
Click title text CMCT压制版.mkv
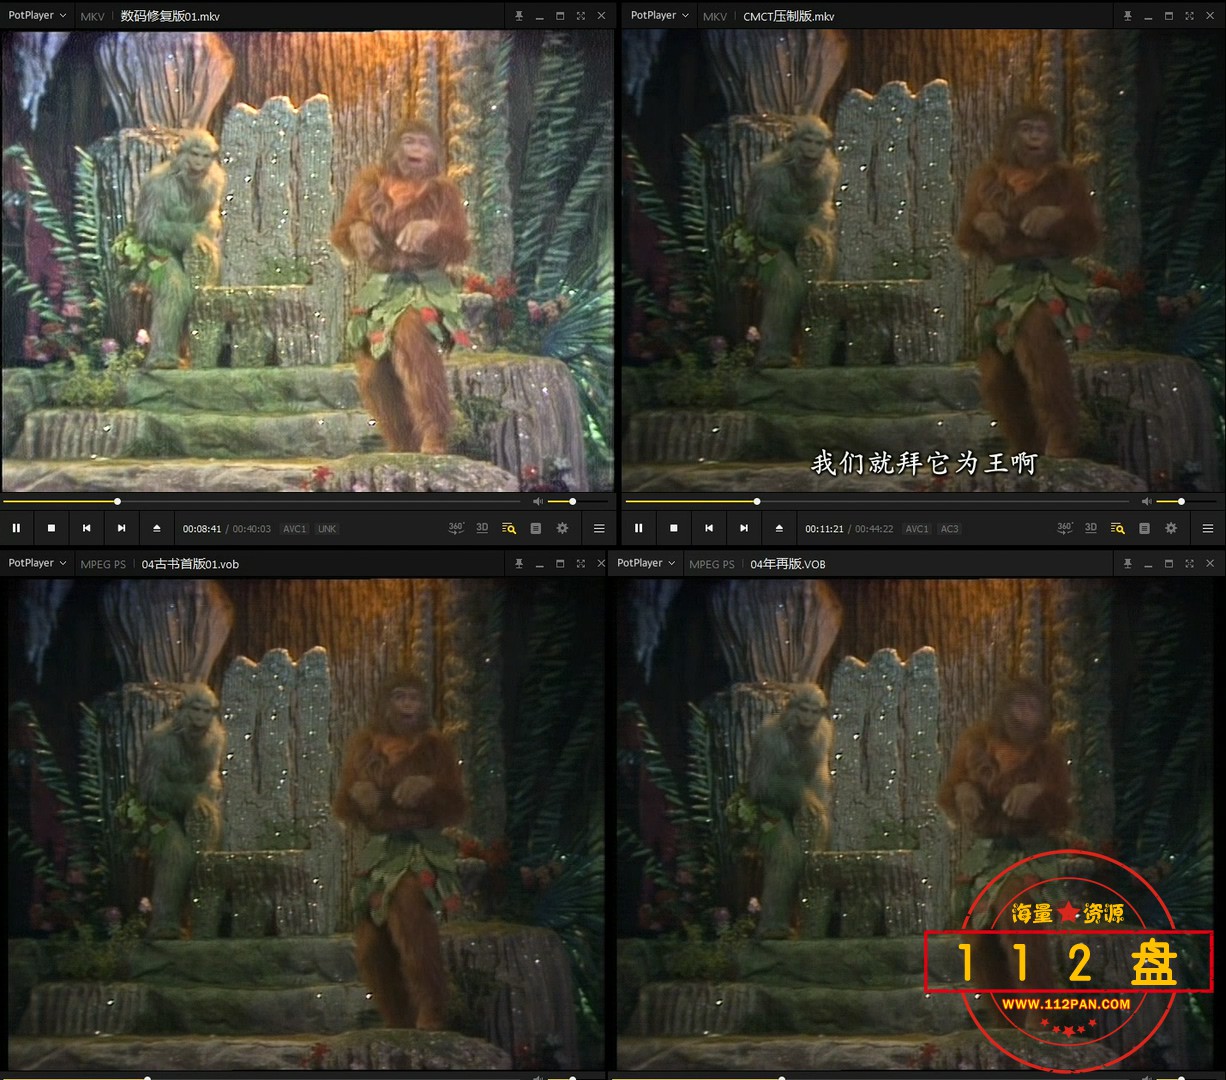(789, 17)
